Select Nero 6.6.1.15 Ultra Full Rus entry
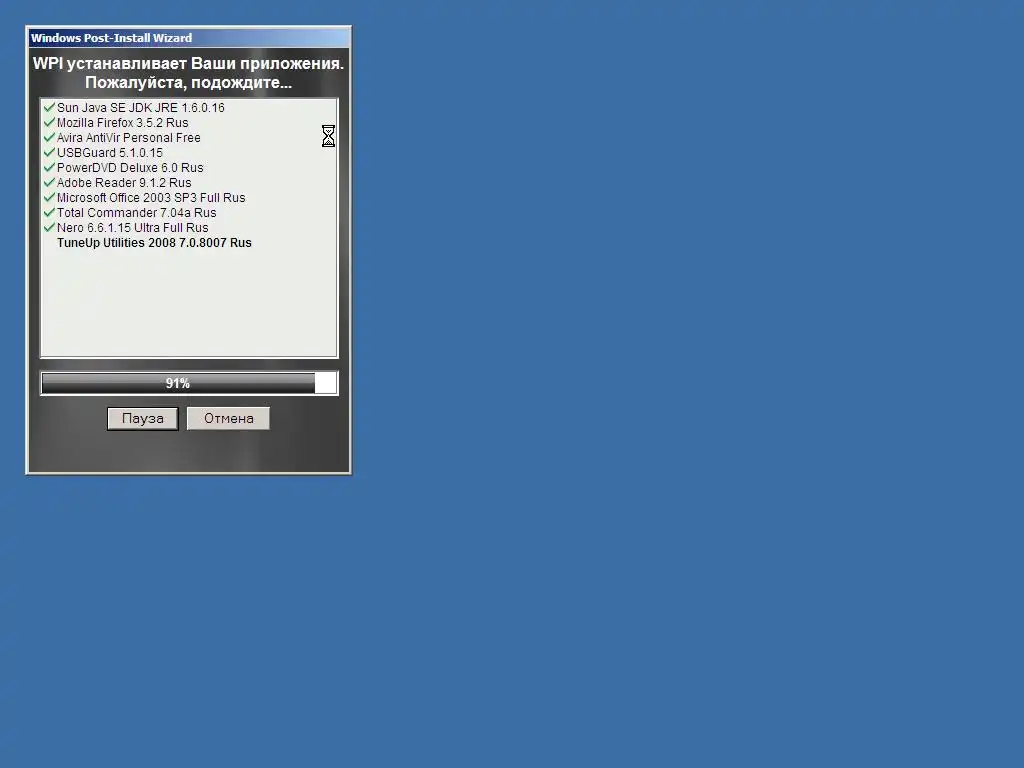 pos(133,228)
